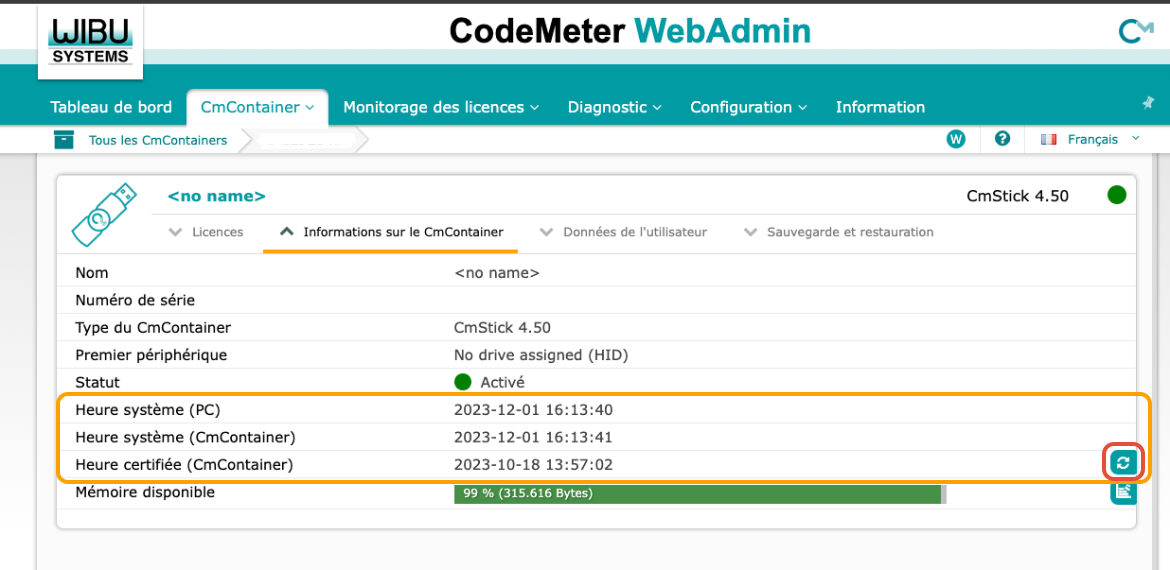Click the CodeMeter logo icon at top right
This screenshot has height=570, width=1170.
(x=1136, y=31)
